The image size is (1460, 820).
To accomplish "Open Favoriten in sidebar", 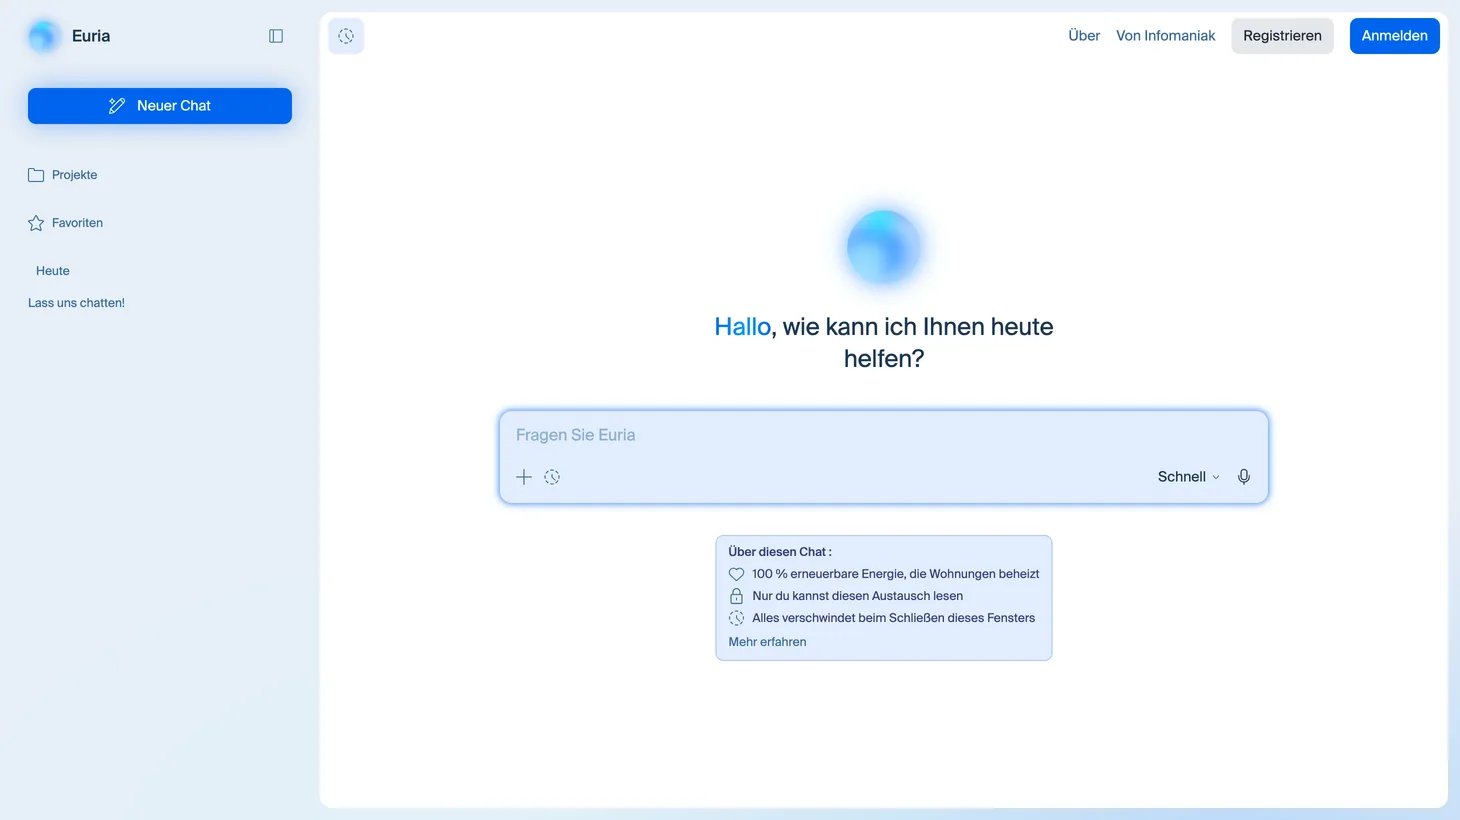I will (x=77, y=223).
